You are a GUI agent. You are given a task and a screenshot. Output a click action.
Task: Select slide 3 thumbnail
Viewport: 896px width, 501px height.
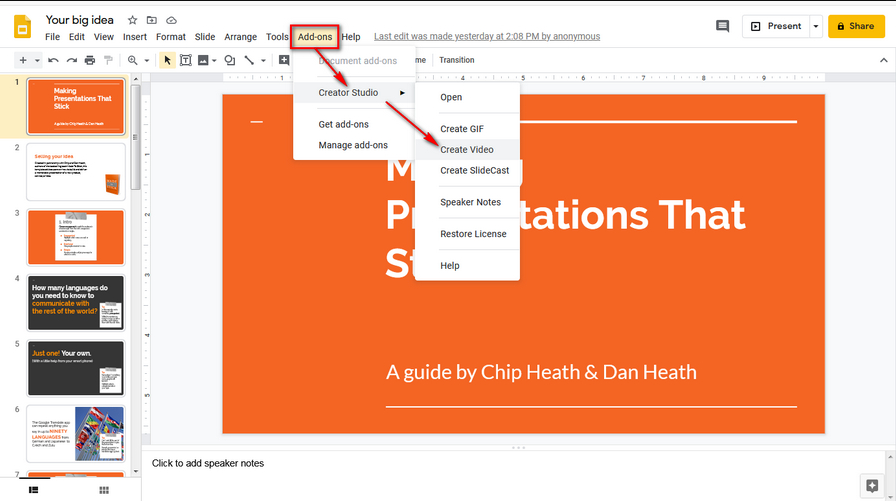point(75,237)
